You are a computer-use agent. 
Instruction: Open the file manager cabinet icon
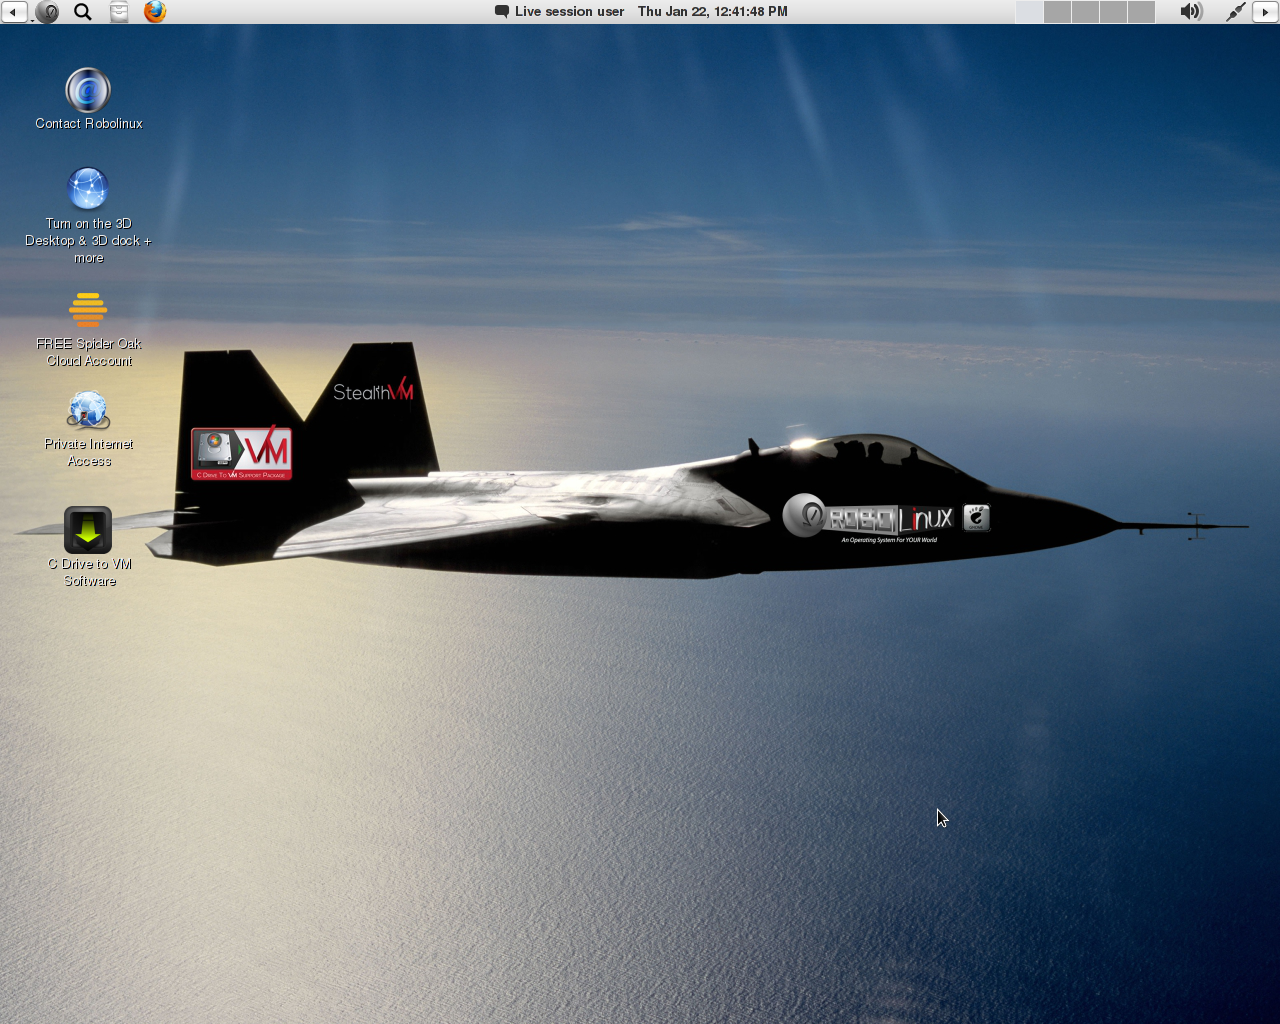click(x=119, y=12)
